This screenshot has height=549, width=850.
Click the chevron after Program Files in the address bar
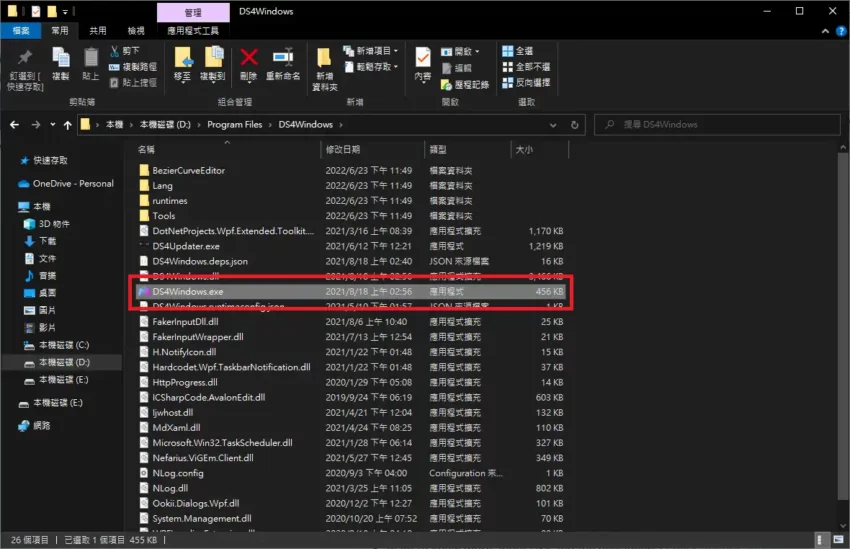270,125
